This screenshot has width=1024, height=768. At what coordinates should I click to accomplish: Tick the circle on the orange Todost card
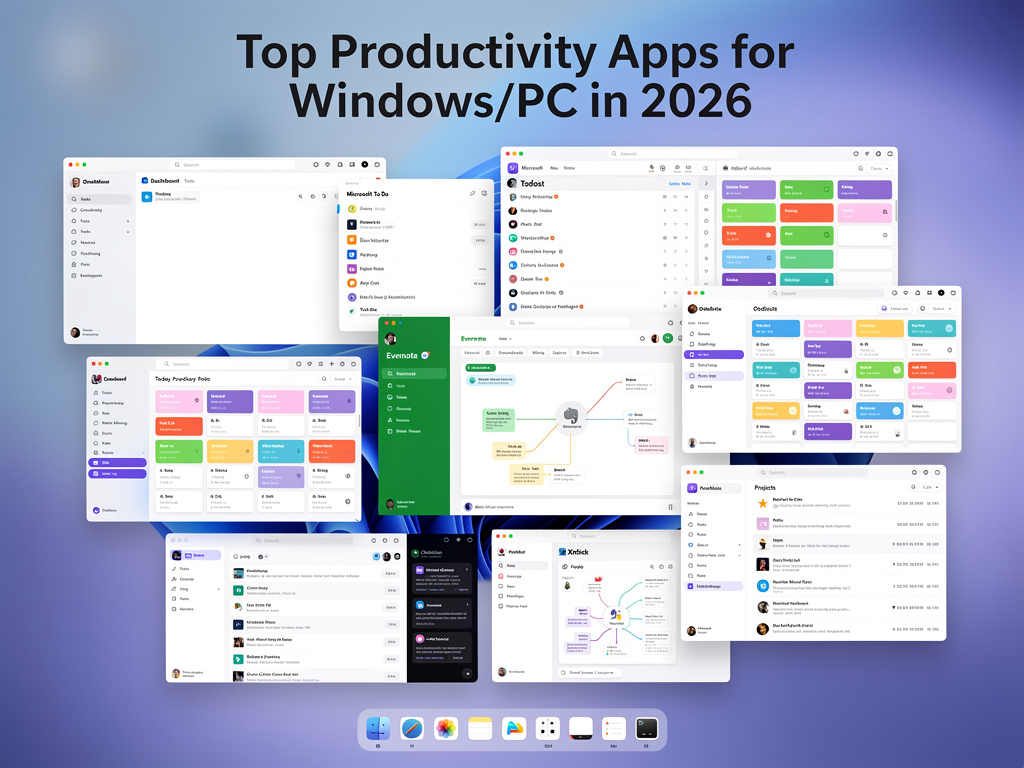(768, 235)
